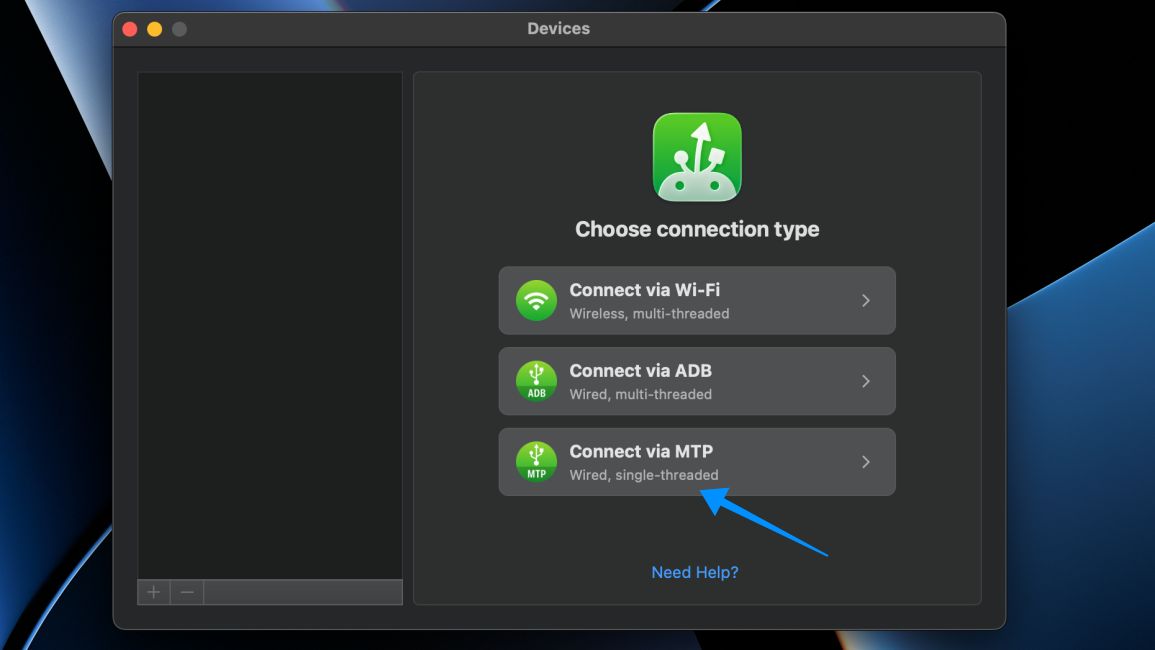Click the green Wi-Fi connection icon
This screenshot has height=650, width=1155.
[x=536, y=300]
